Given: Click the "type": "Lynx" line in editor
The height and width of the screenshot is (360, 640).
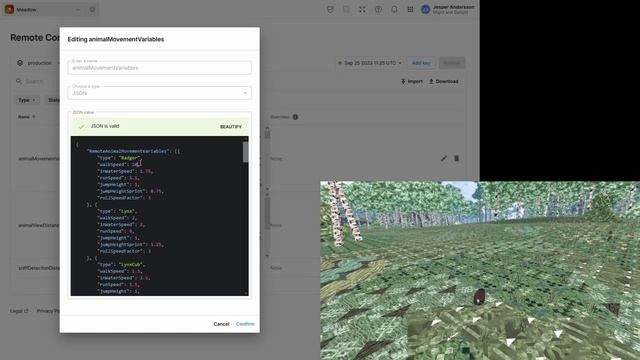Looking at the screenshot, I should point(117,211).
